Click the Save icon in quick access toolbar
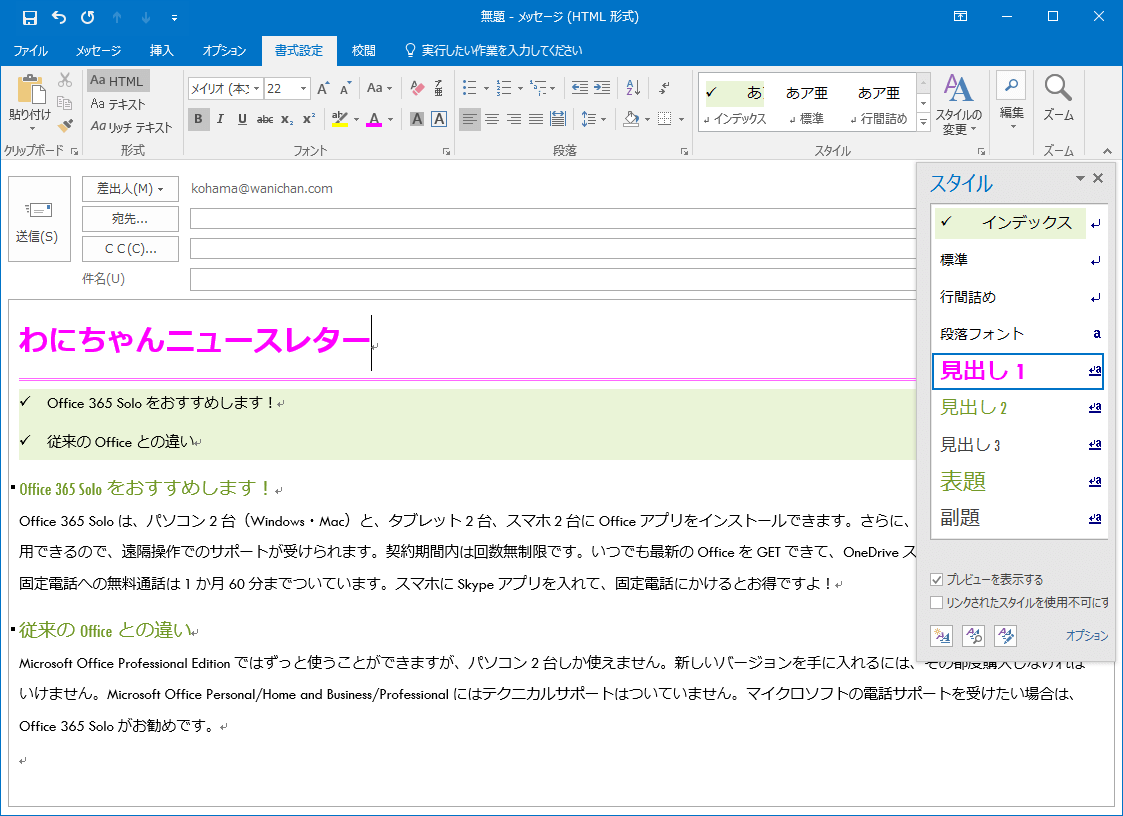Viewport: 1123px width, 816px height. 29,17
